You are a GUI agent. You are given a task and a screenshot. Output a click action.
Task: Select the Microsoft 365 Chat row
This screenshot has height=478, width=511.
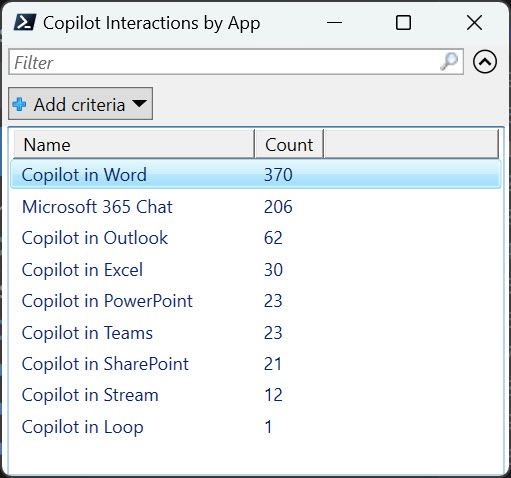(x=256, y=207)
